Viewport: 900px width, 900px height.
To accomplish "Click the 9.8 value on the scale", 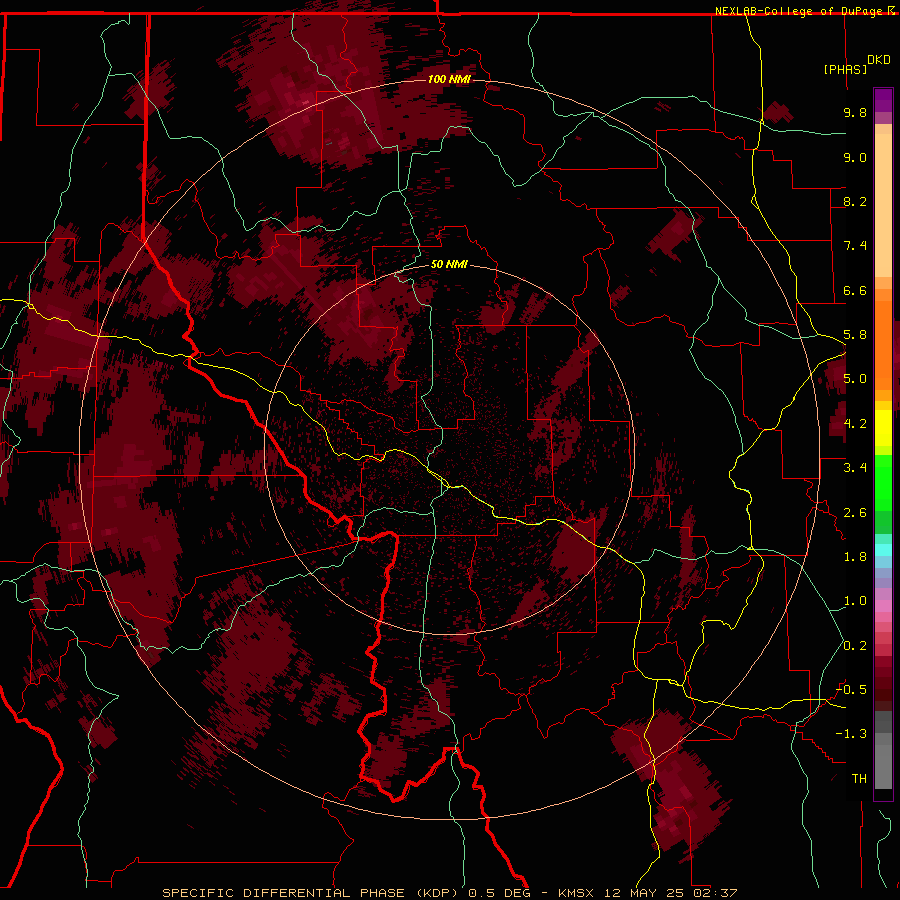I will [x=855, y=112].
